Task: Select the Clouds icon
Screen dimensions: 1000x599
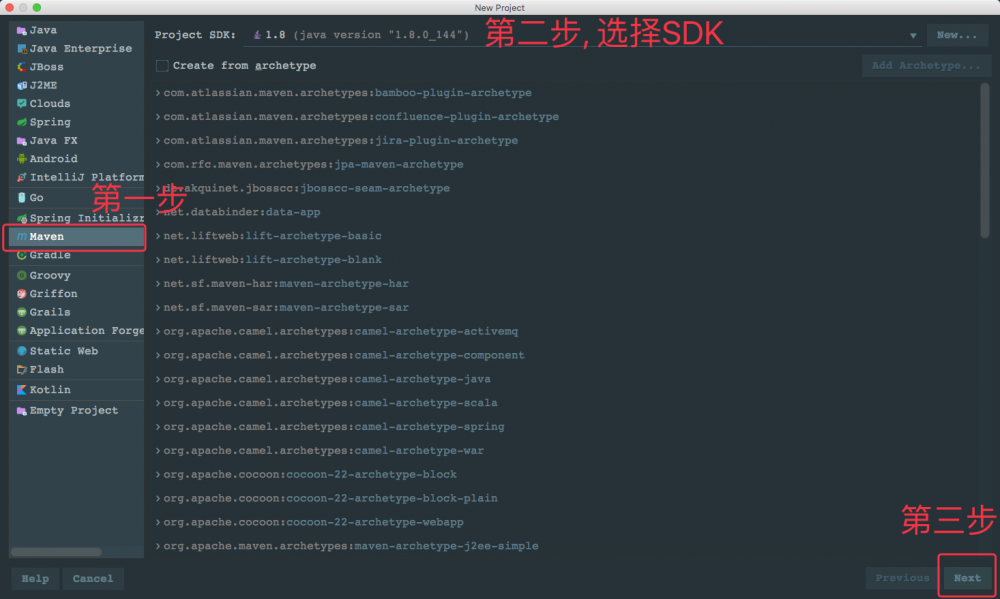Action: (x=22, y=103)
